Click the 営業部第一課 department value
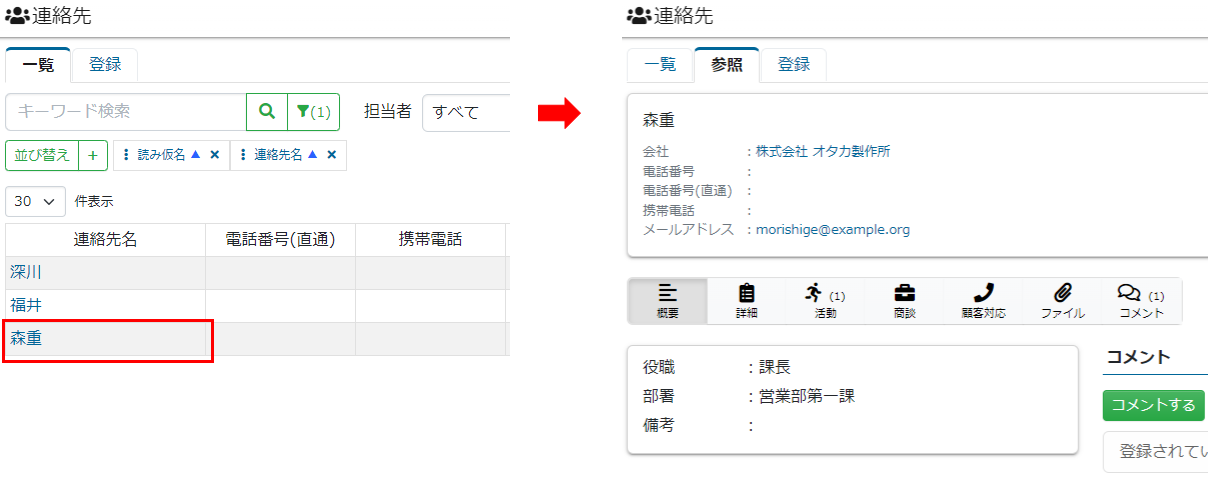Screen dimensions: 1208x477 coord(807,396)
